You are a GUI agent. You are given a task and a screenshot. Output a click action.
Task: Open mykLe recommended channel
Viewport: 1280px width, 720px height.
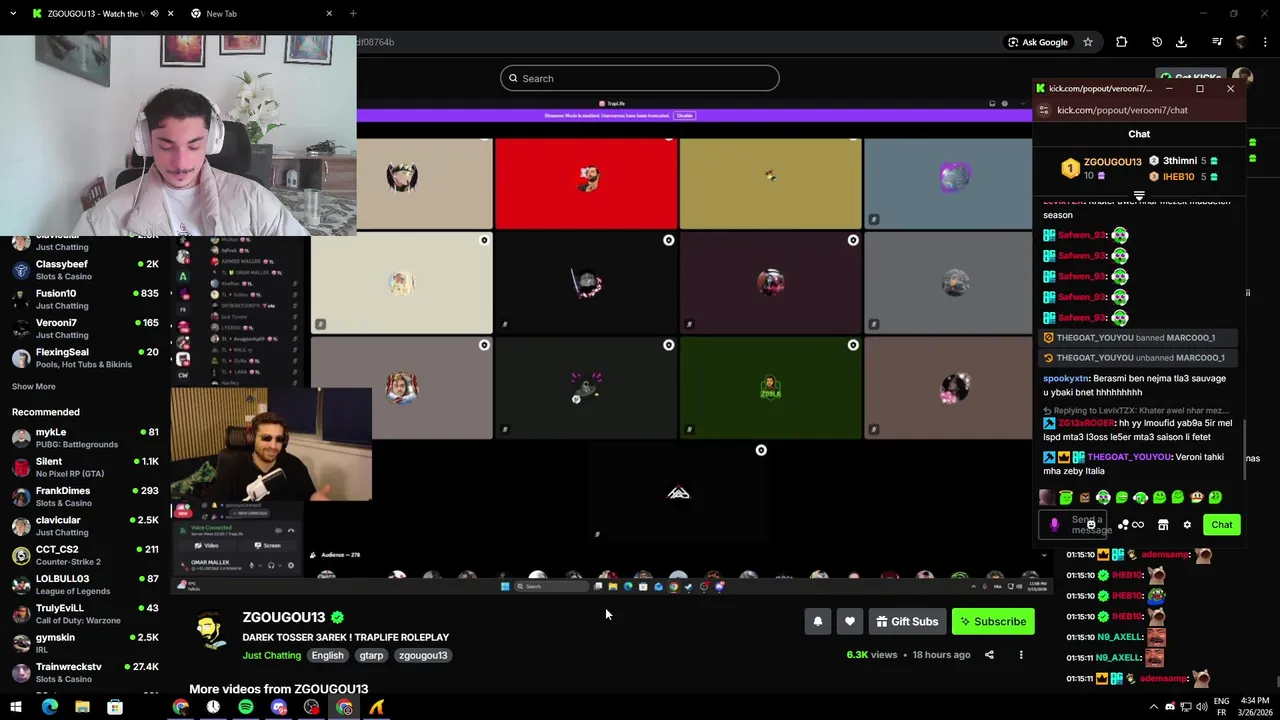point(85,438)
